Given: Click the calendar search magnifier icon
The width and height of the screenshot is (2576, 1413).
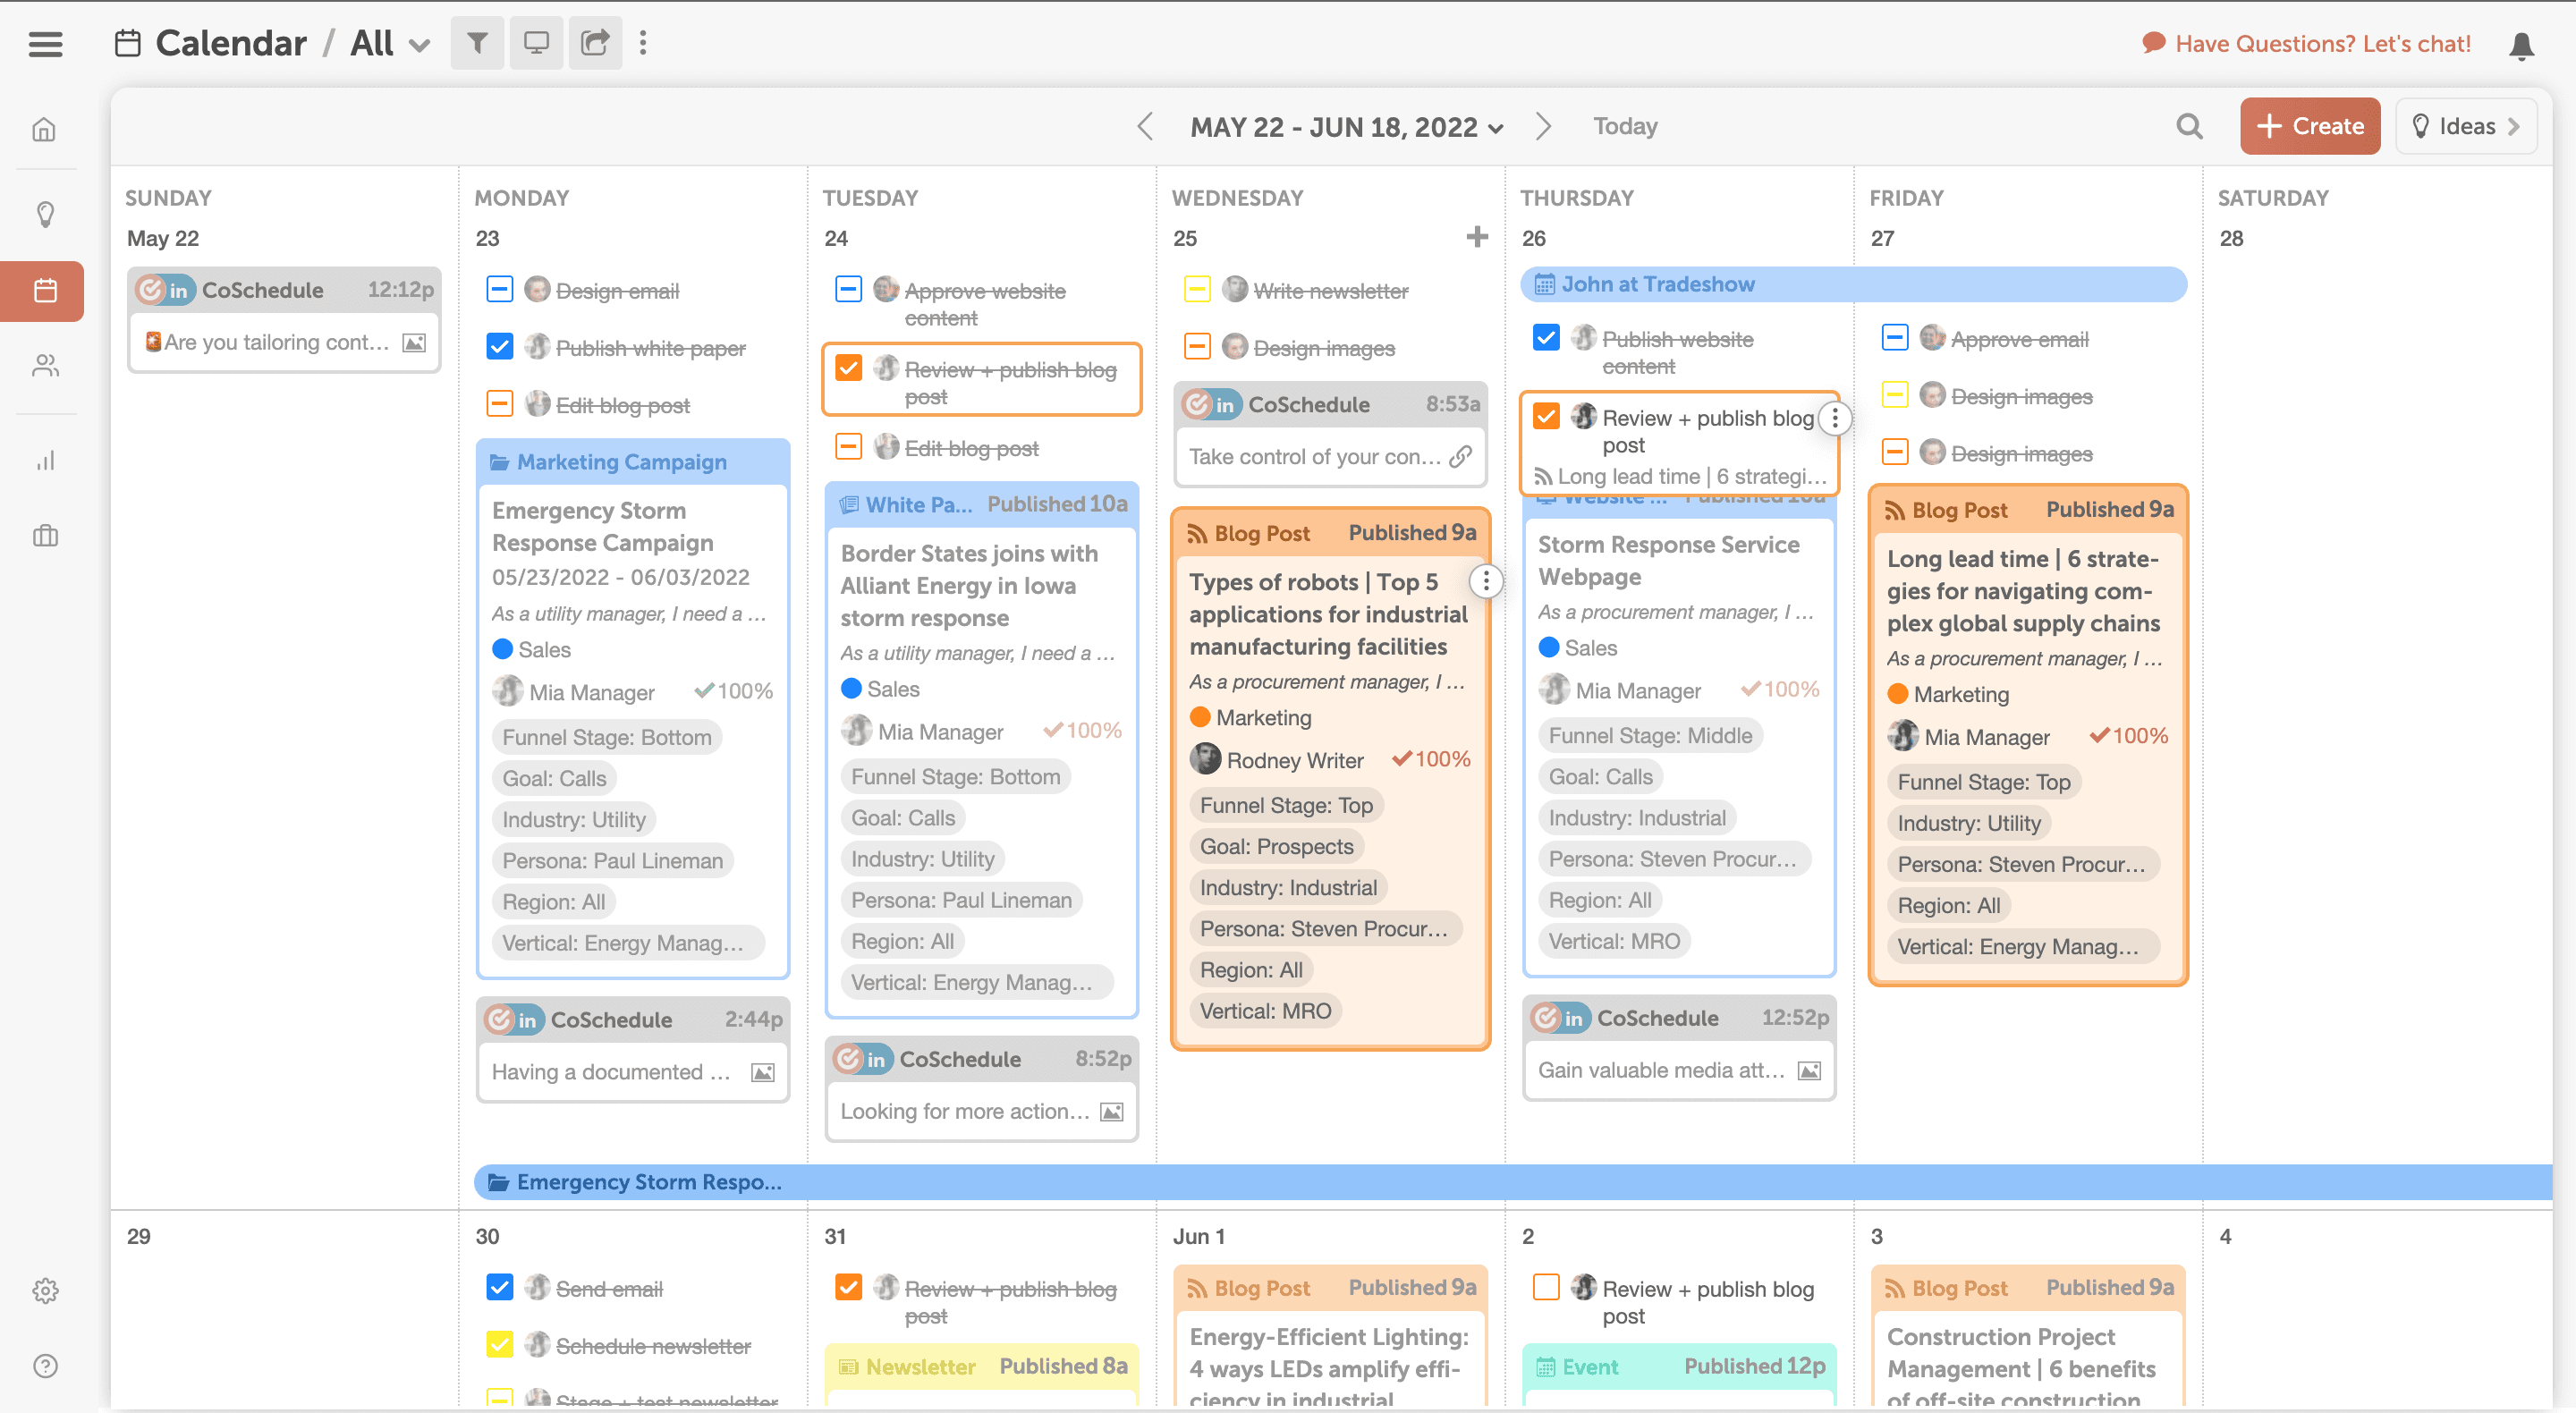Looking at the screenshot, I should [2189, 126].
